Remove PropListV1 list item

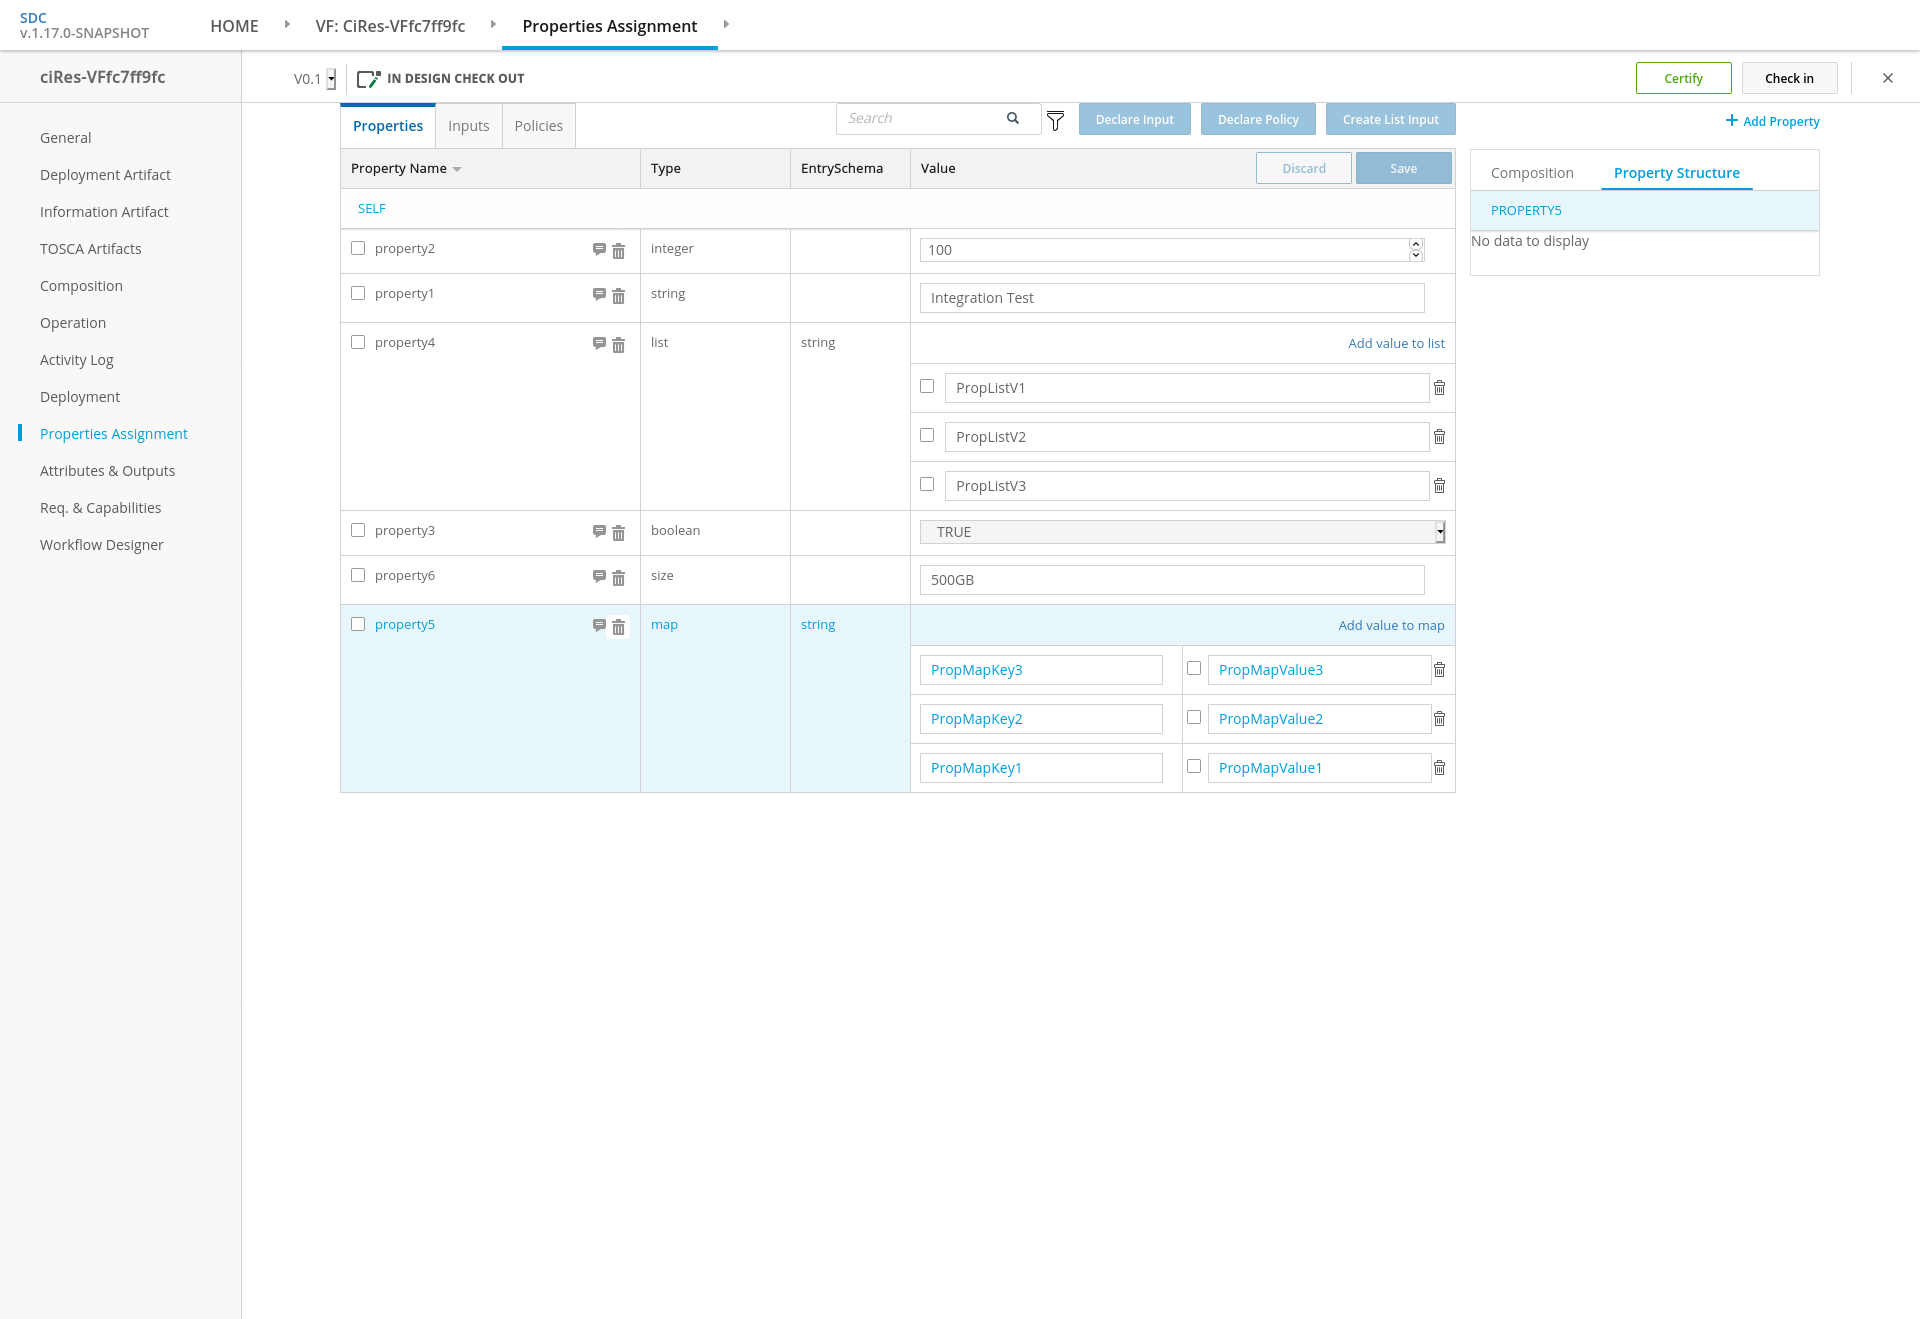[x=1439, y=388]
